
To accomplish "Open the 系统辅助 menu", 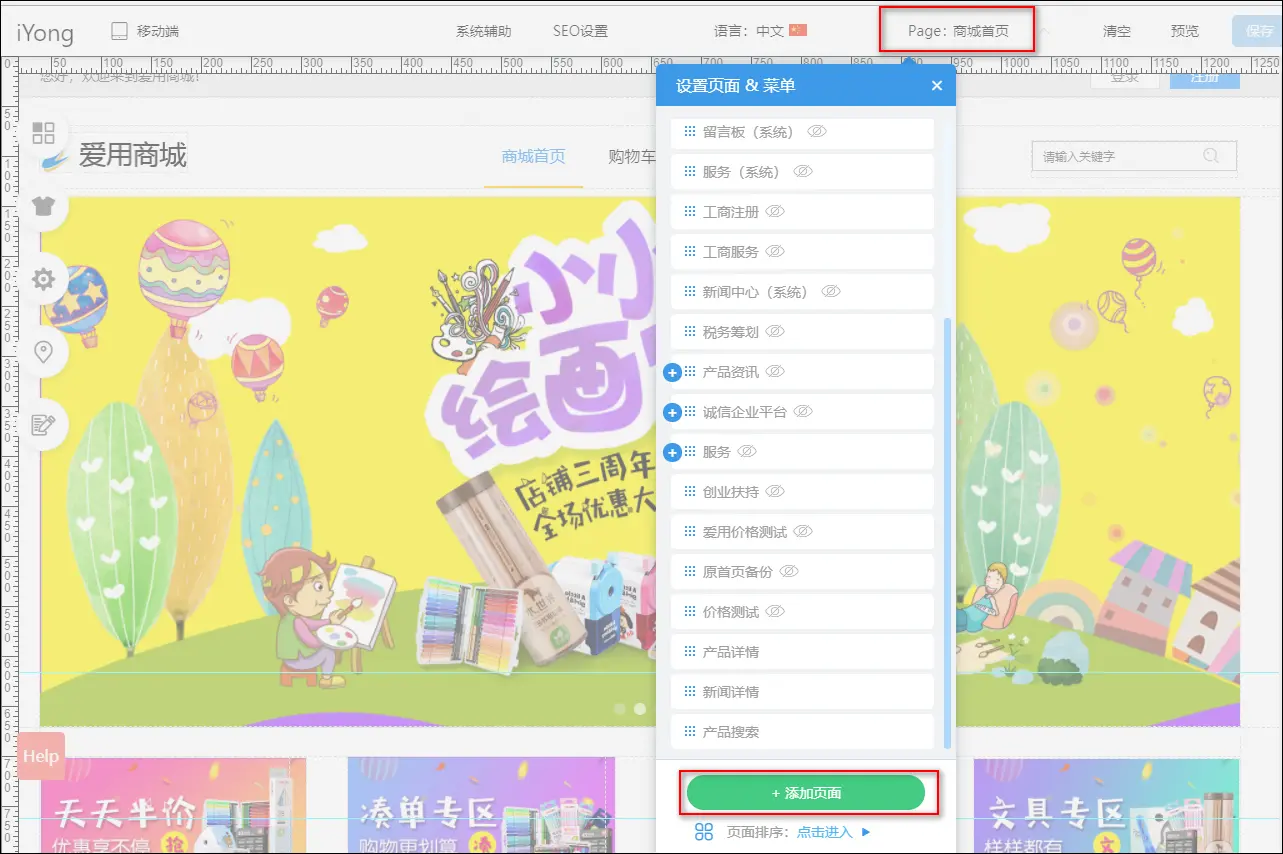I will tap(483, 31).
